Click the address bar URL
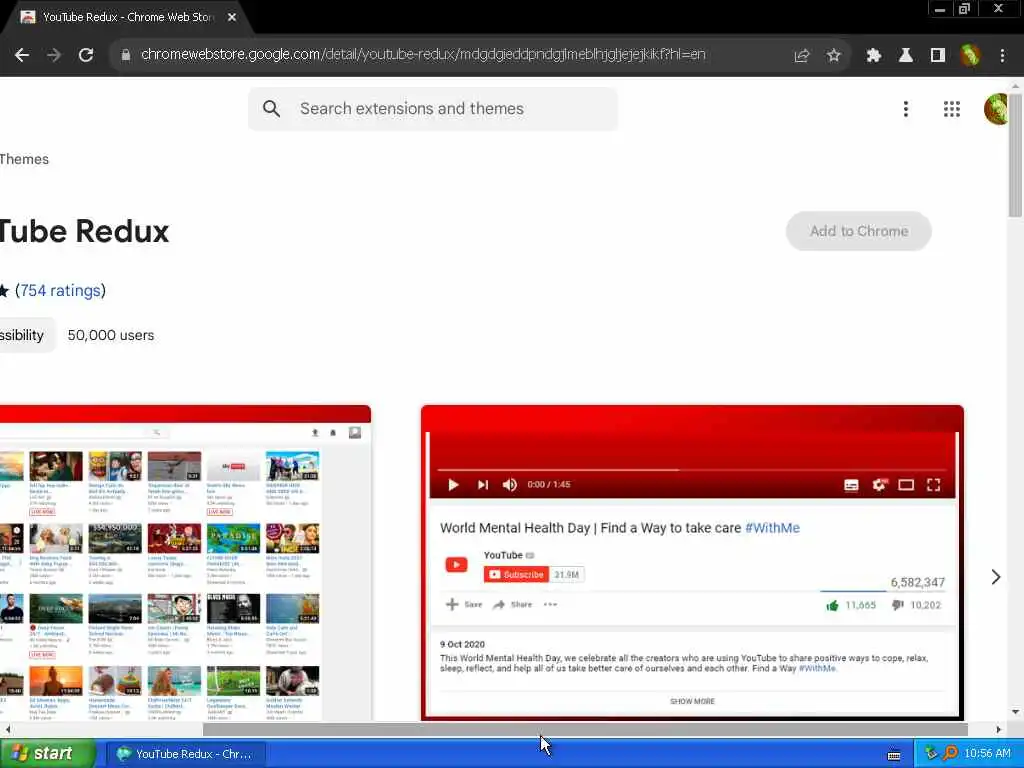1024x768 pixels. point(423,54)
